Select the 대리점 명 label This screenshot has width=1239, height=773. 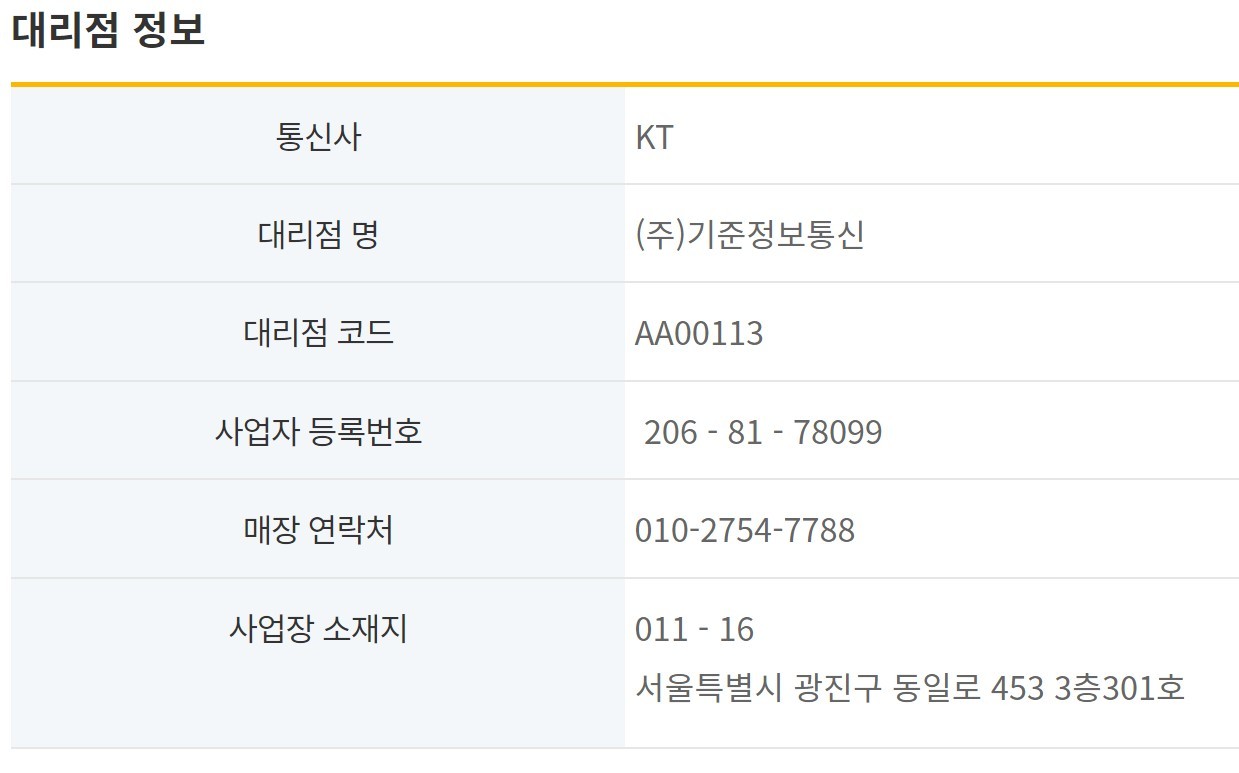(x=318, y=235)
